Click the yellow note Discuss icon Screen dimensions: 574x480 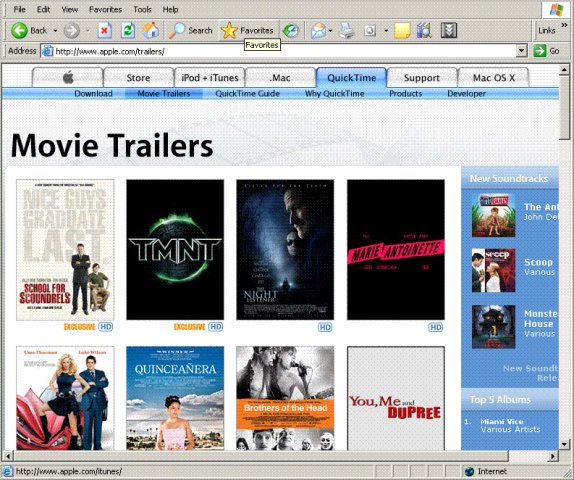point(402,31)
